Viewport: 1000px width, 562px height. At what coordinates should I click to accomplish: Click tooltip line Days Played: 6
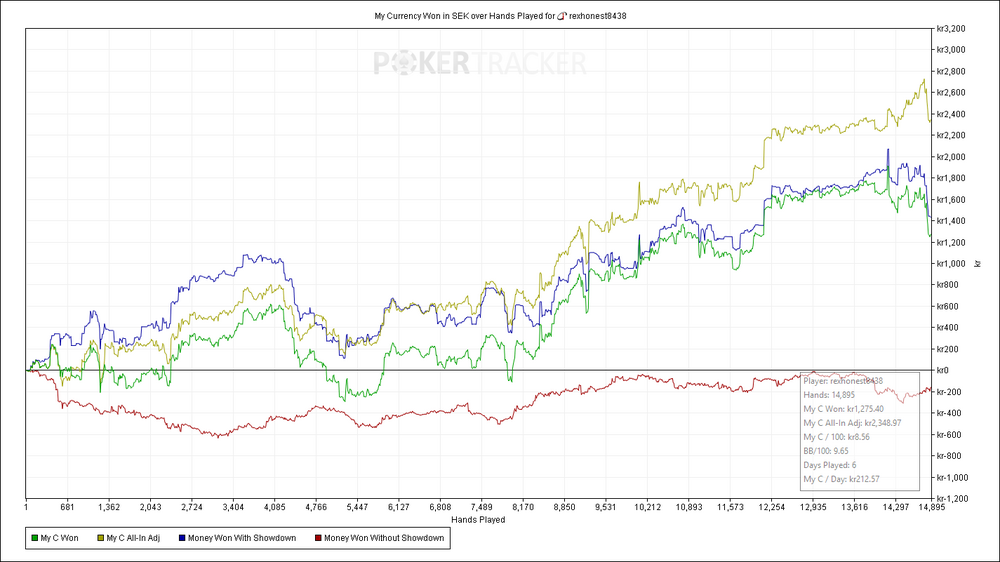pyautogui.click(x=830, y=466)
